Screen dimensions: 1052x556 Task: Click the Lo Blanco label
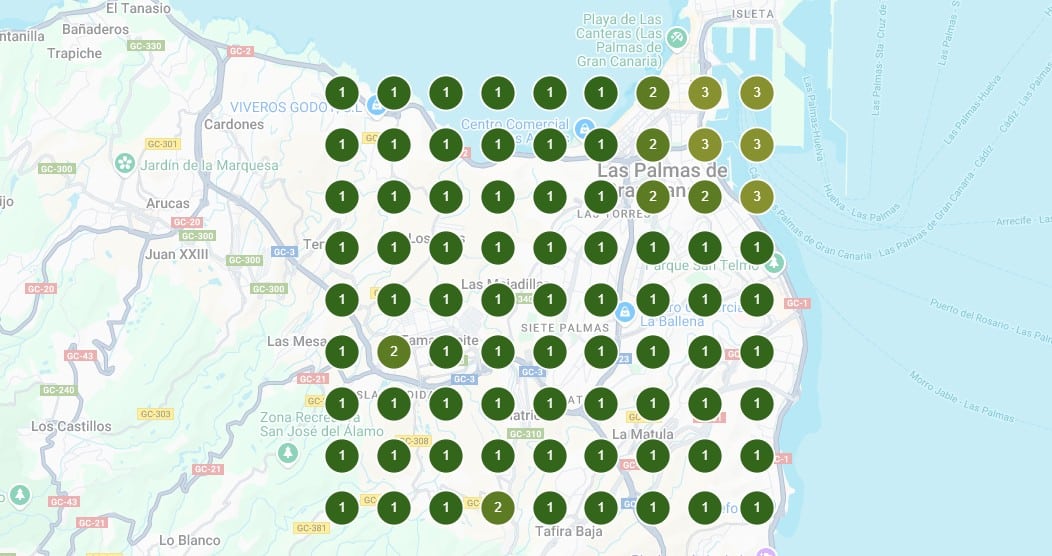tap(190, 540)
